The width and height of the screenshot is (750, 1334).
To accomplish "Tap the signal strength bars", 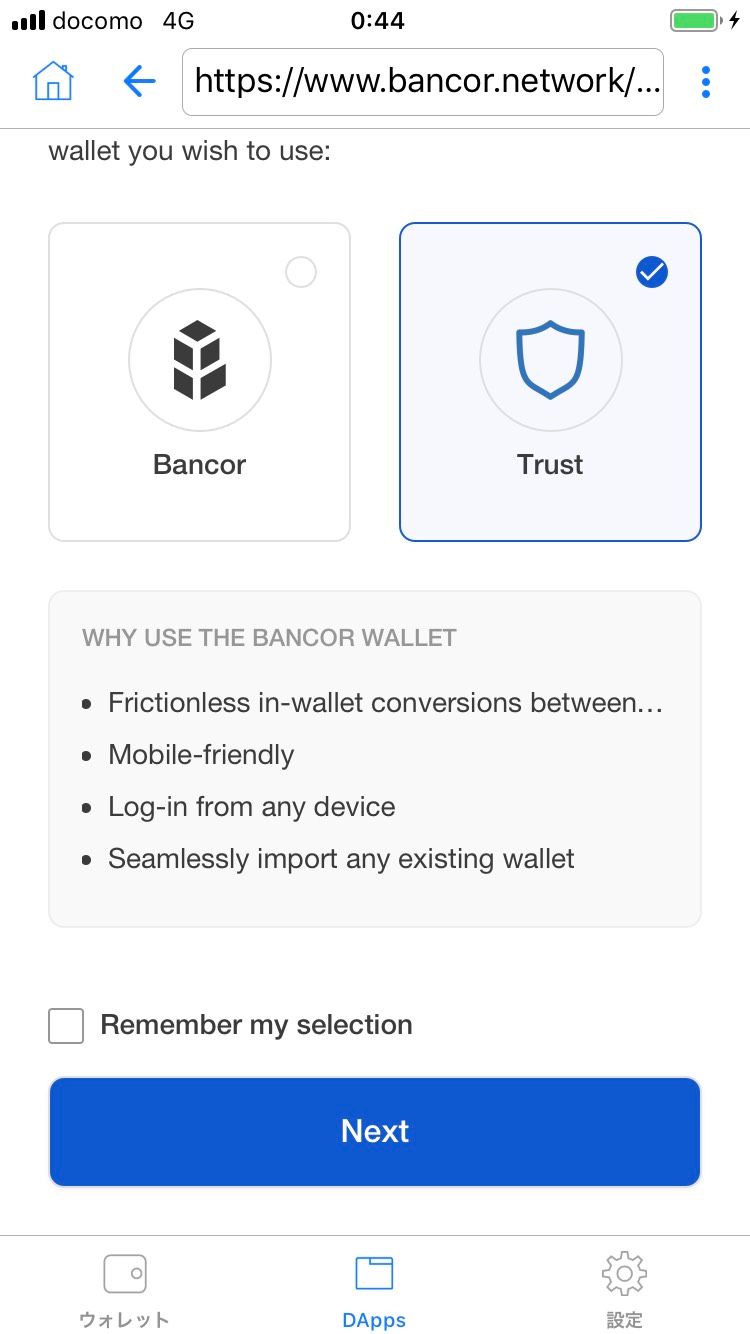I will point(28,21).
